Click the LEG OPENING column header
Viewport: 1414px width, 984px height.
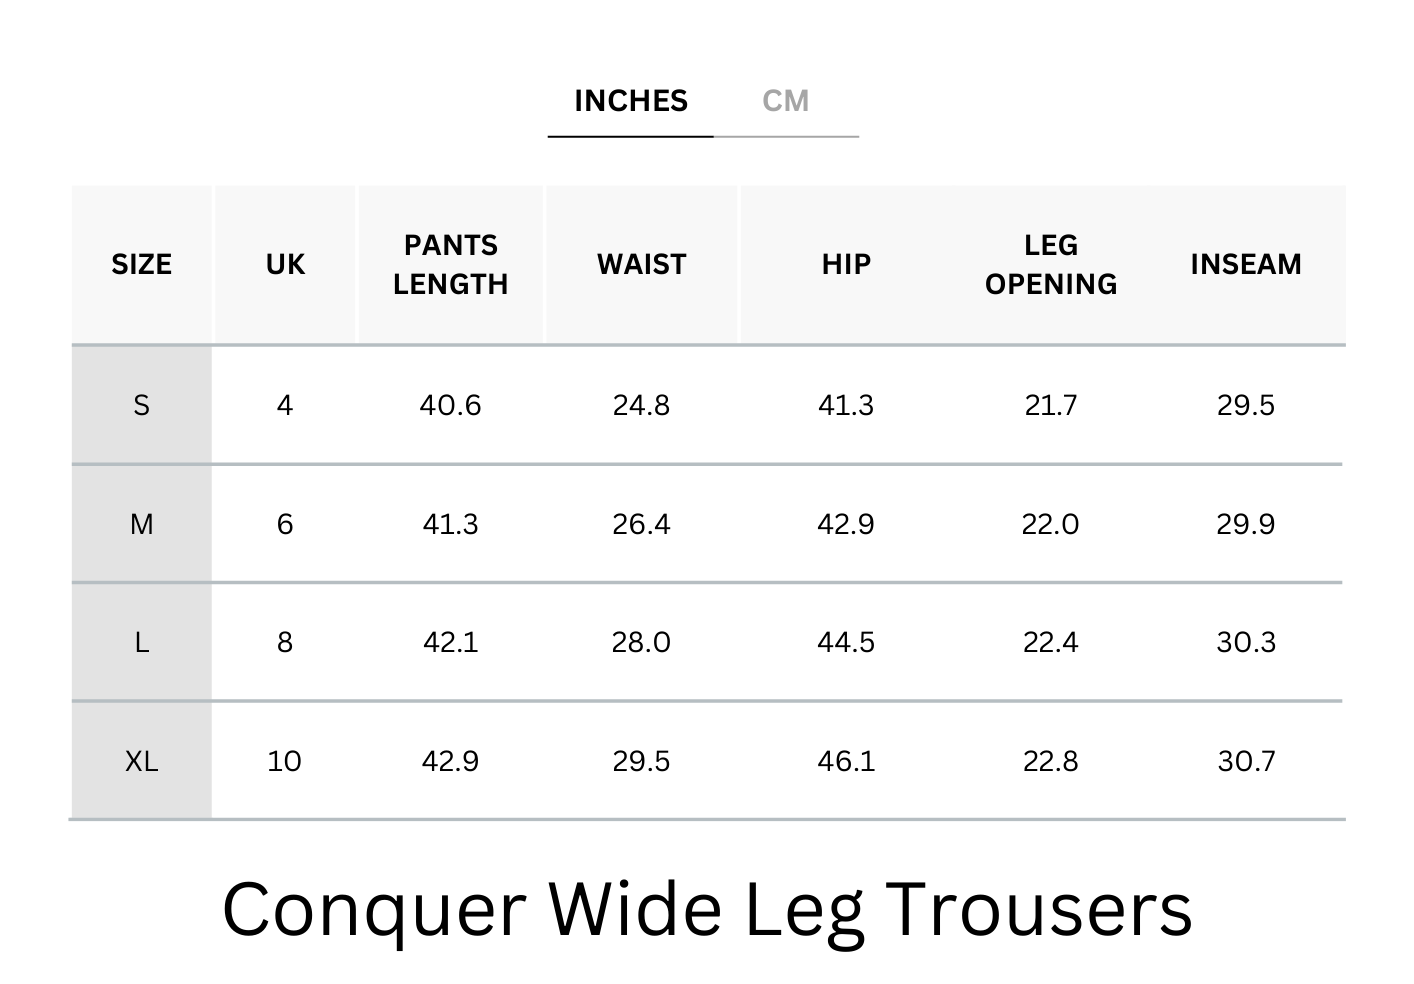pos(1050,264)
